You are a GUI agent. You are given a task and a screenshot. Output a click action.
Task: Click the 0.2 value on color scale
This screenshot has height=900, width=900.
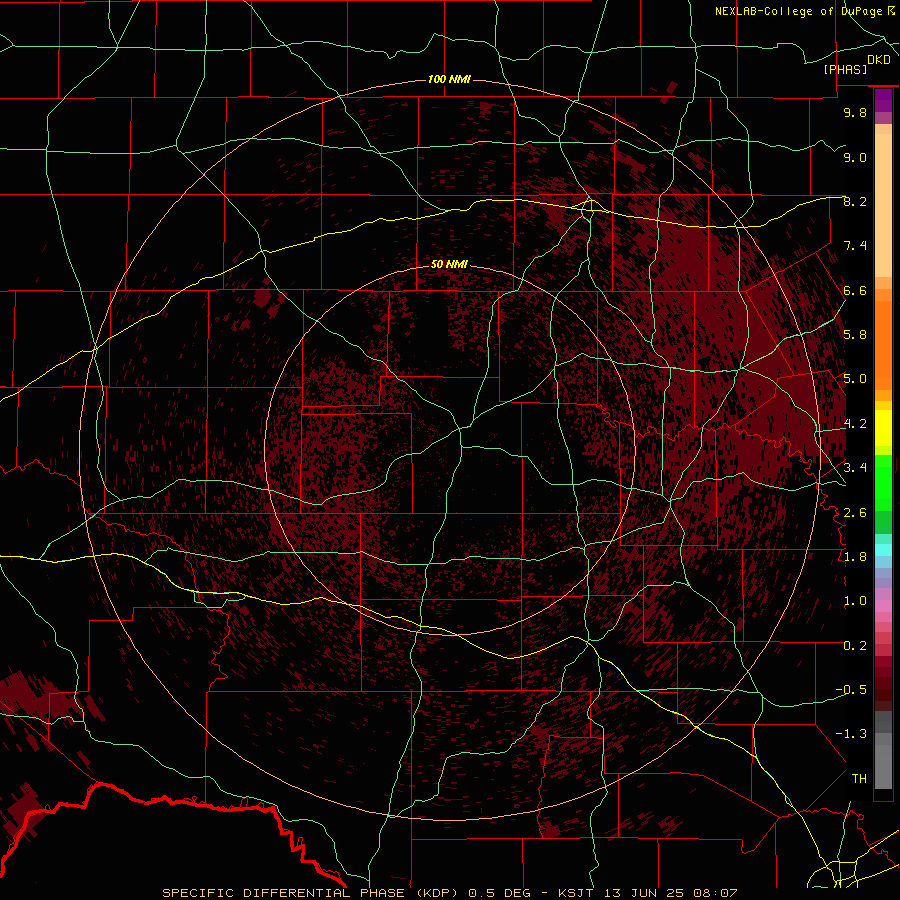pyautogui.click(x=855, y=646)
